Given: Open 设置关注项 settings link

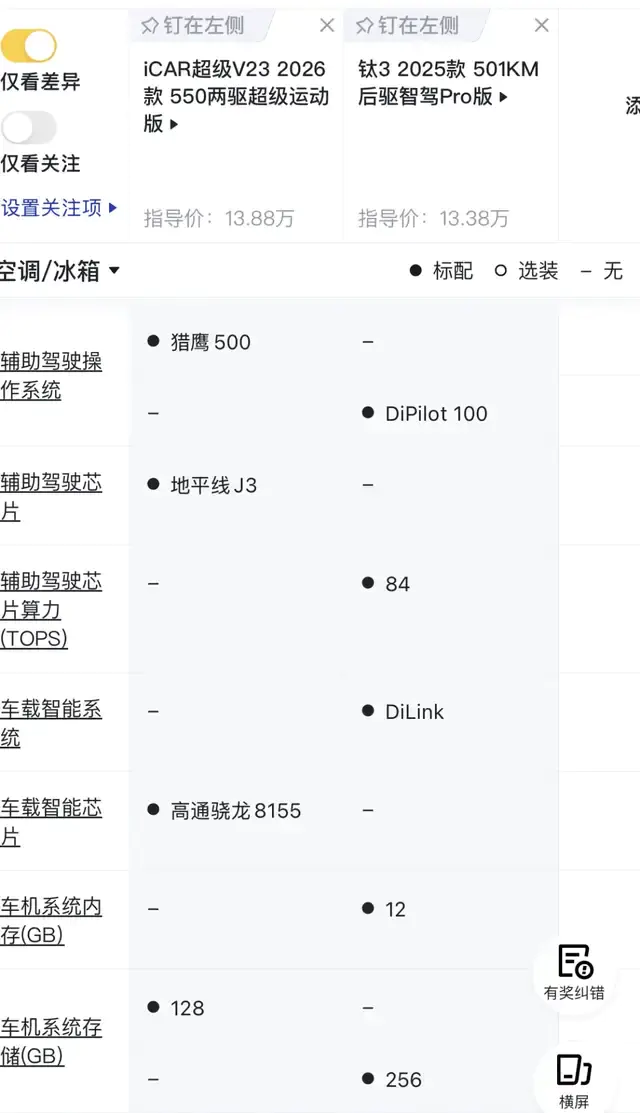Looking at the screenshot, I should click(59, 208).
